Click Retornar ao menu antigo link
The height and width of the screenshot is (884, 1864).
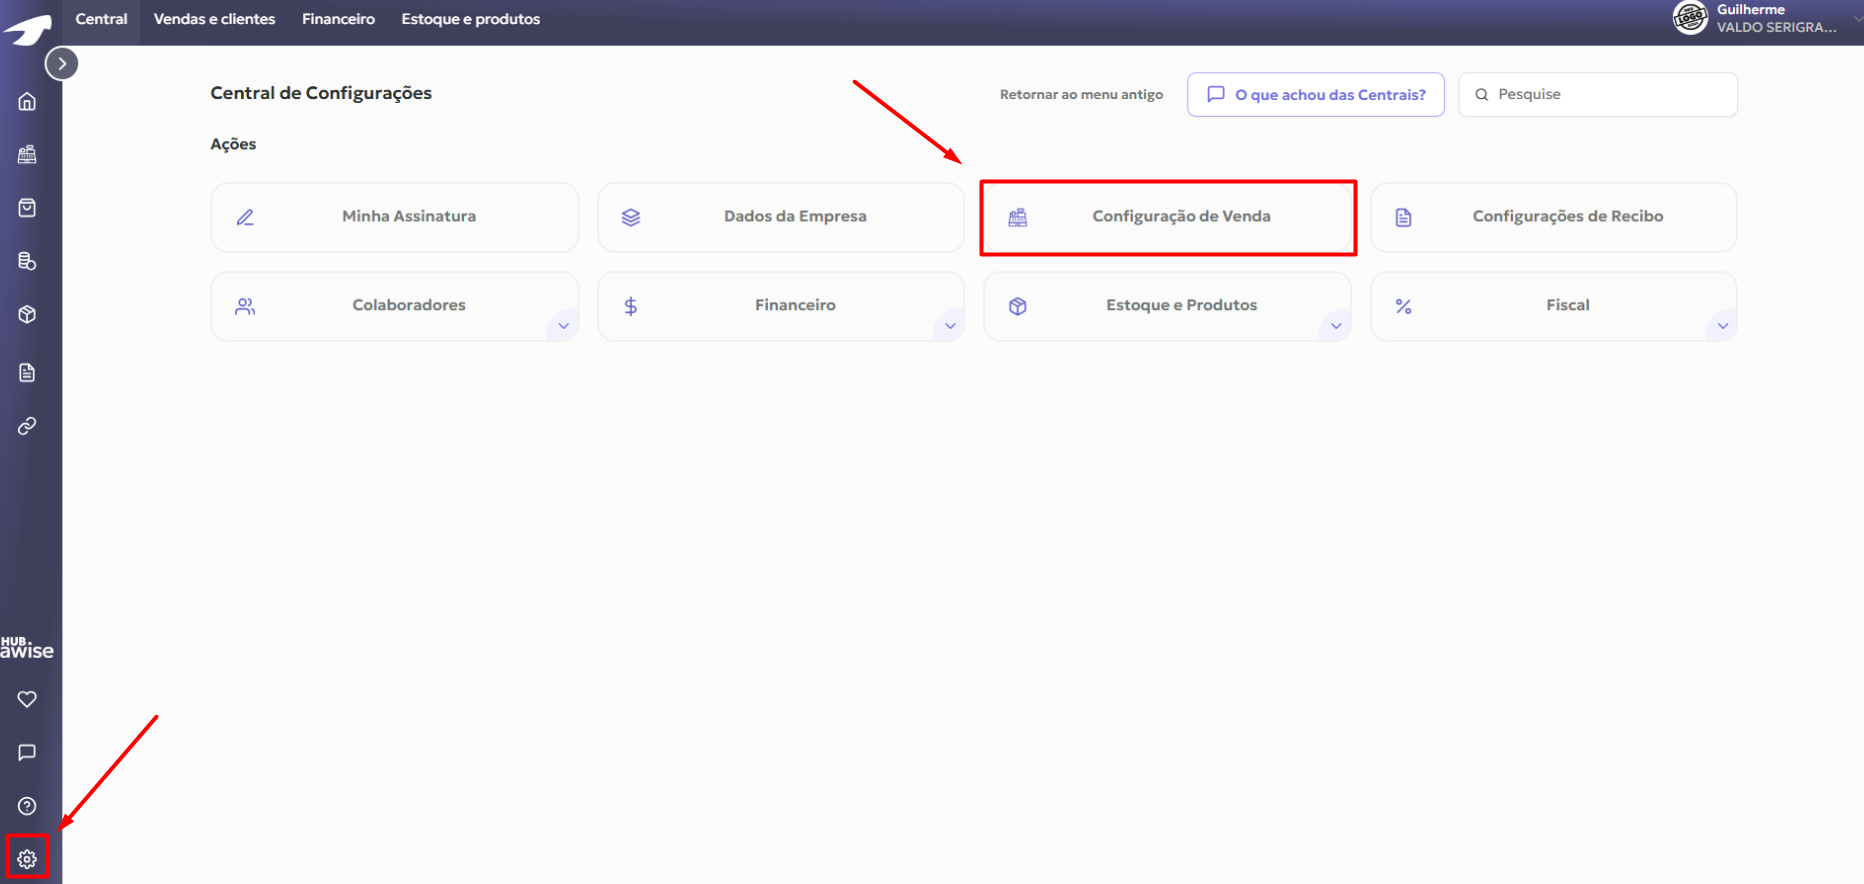pos(1081,95)
